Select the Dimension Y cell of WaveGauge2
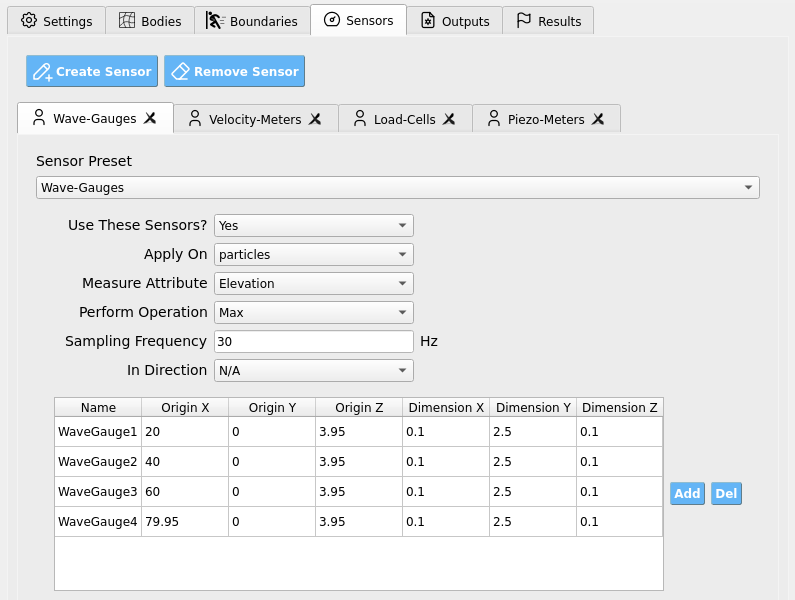Viewport: 795px width, 600px height. [x=533, y=462]
